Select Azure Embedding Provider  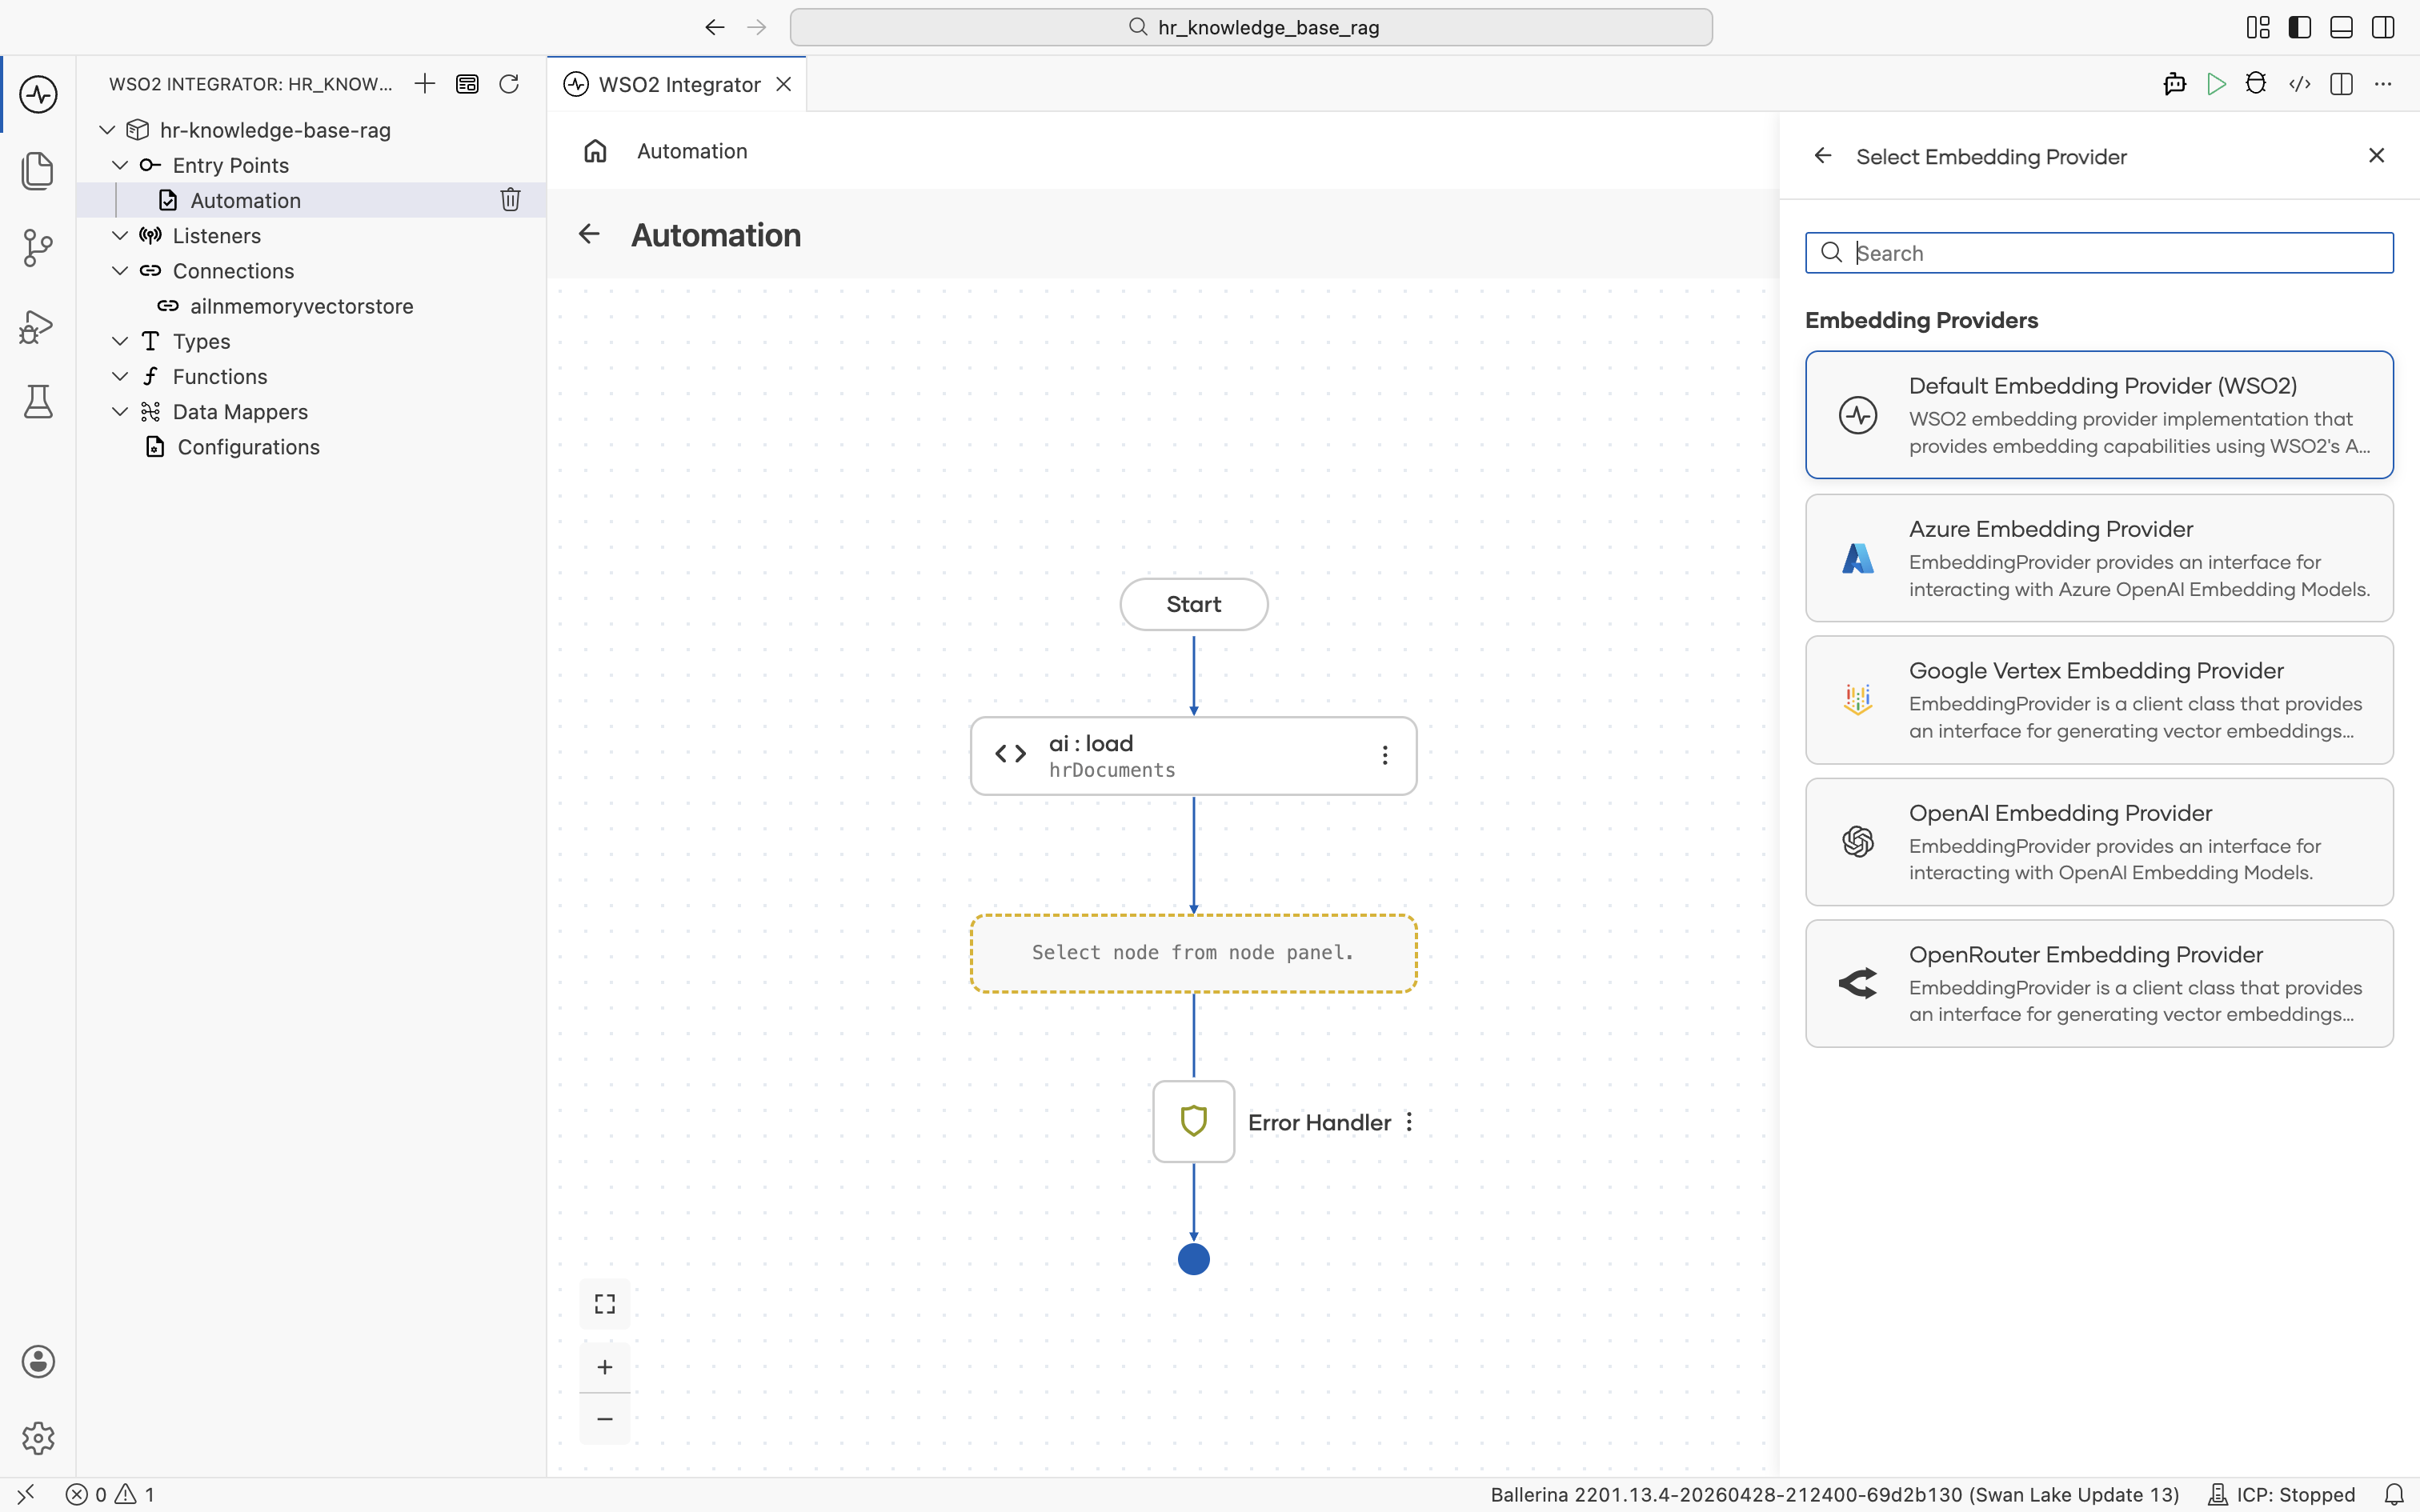(2099, 558)
